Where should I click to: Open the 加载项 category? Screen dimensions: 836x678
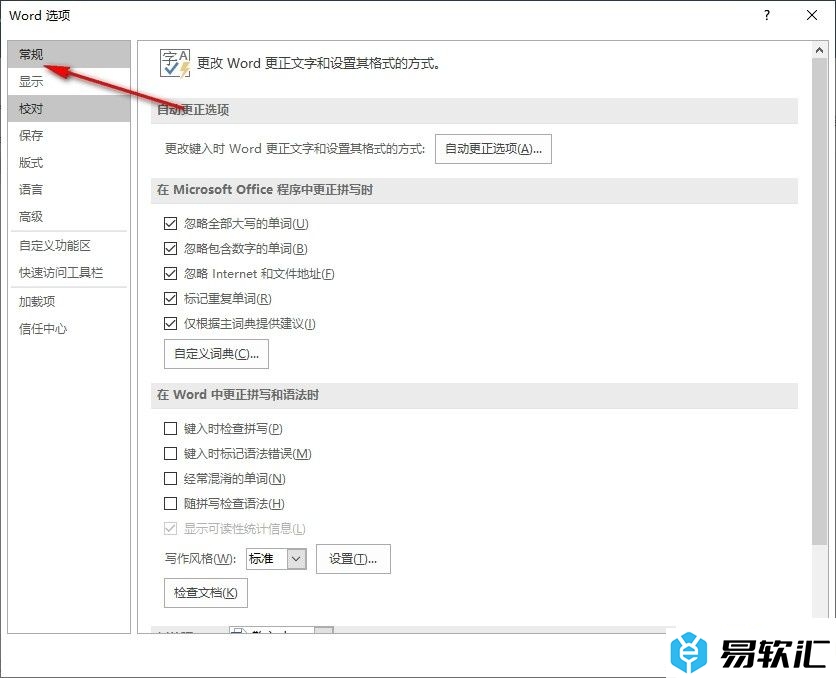69,302
